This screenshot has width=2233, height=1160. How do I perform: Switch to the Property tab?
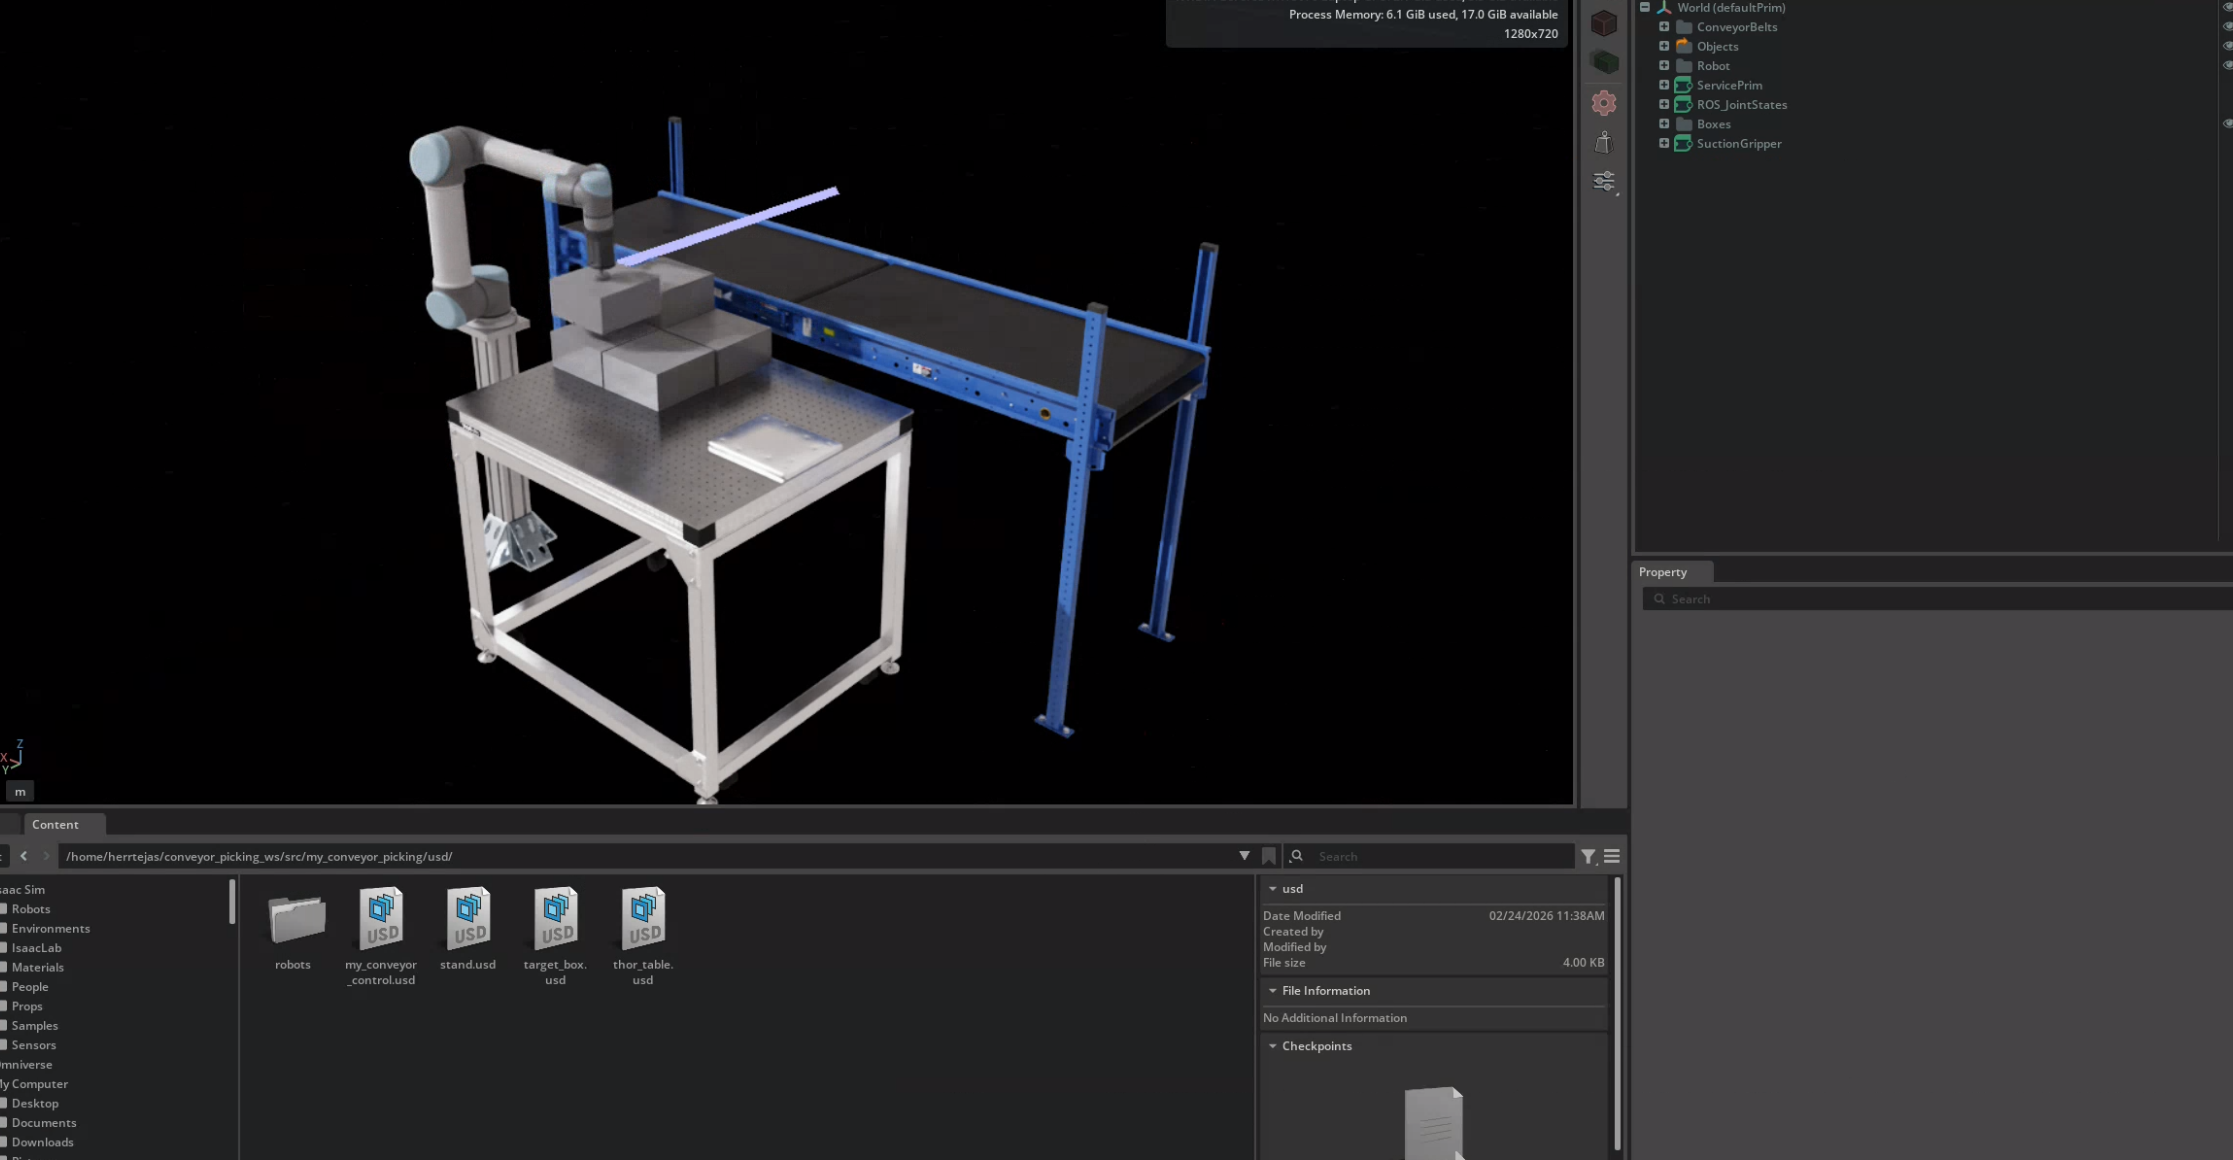click(x=1663, y=571)
